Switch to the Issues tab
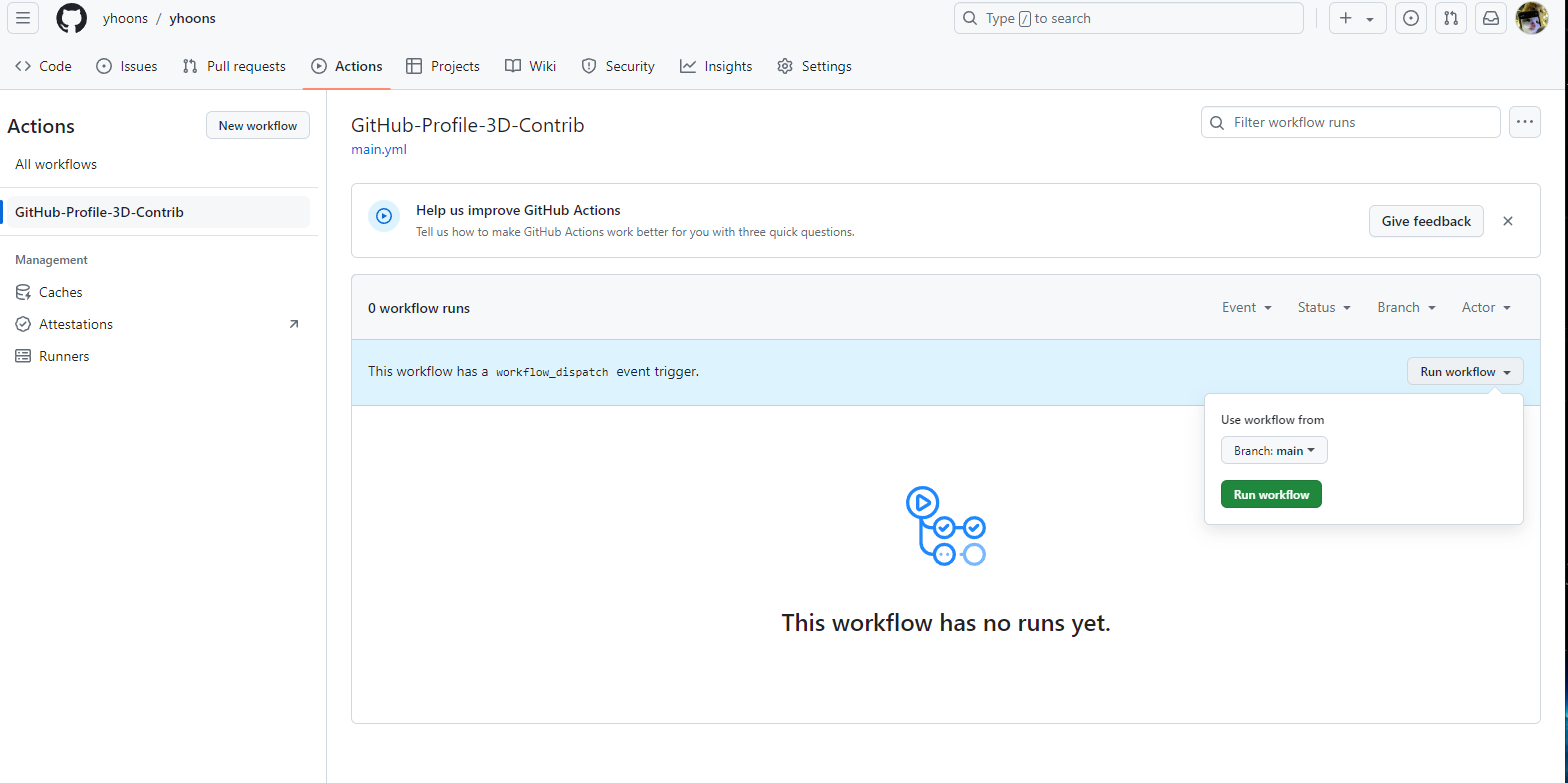Image resolution: width=1568 pixels, height=783 pixels. click(x=127, y=66)
